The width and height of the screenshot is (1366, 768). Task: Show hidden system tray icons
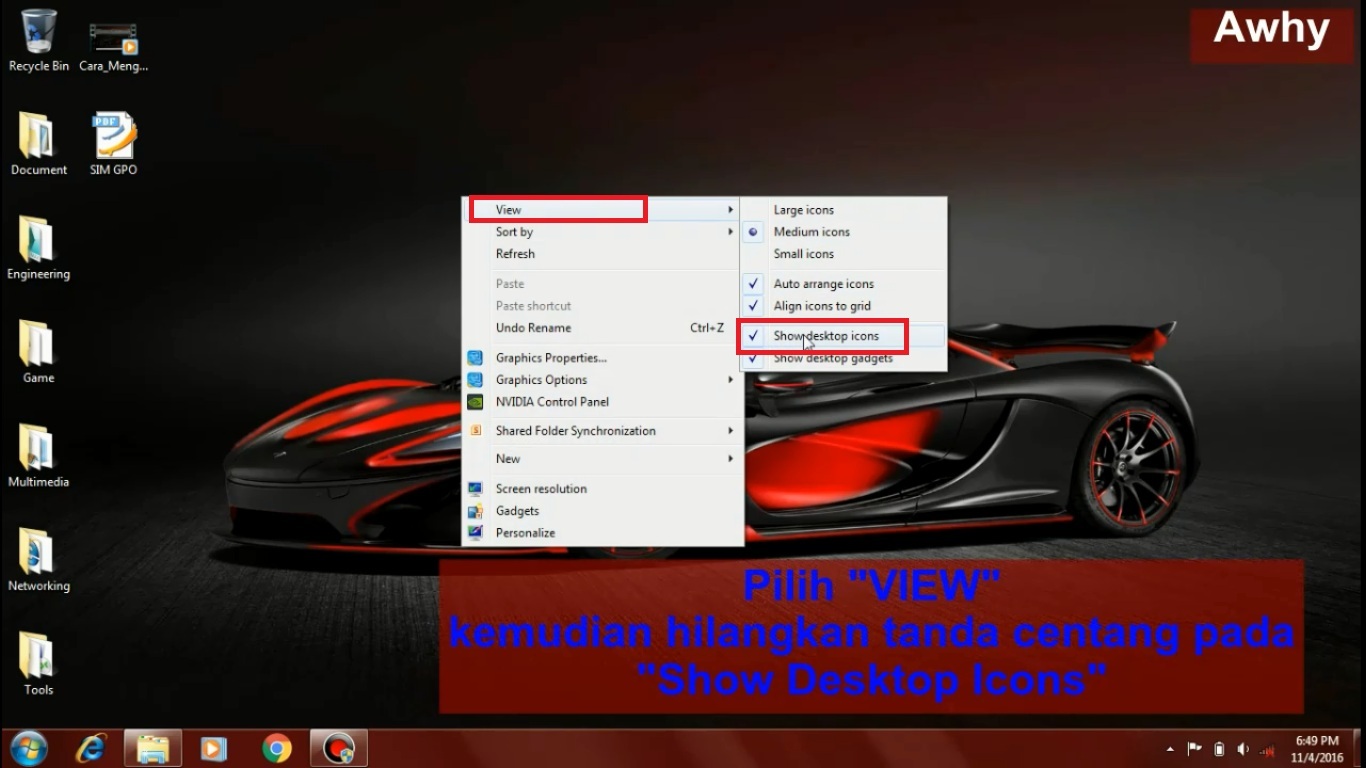click(1168, 747)
